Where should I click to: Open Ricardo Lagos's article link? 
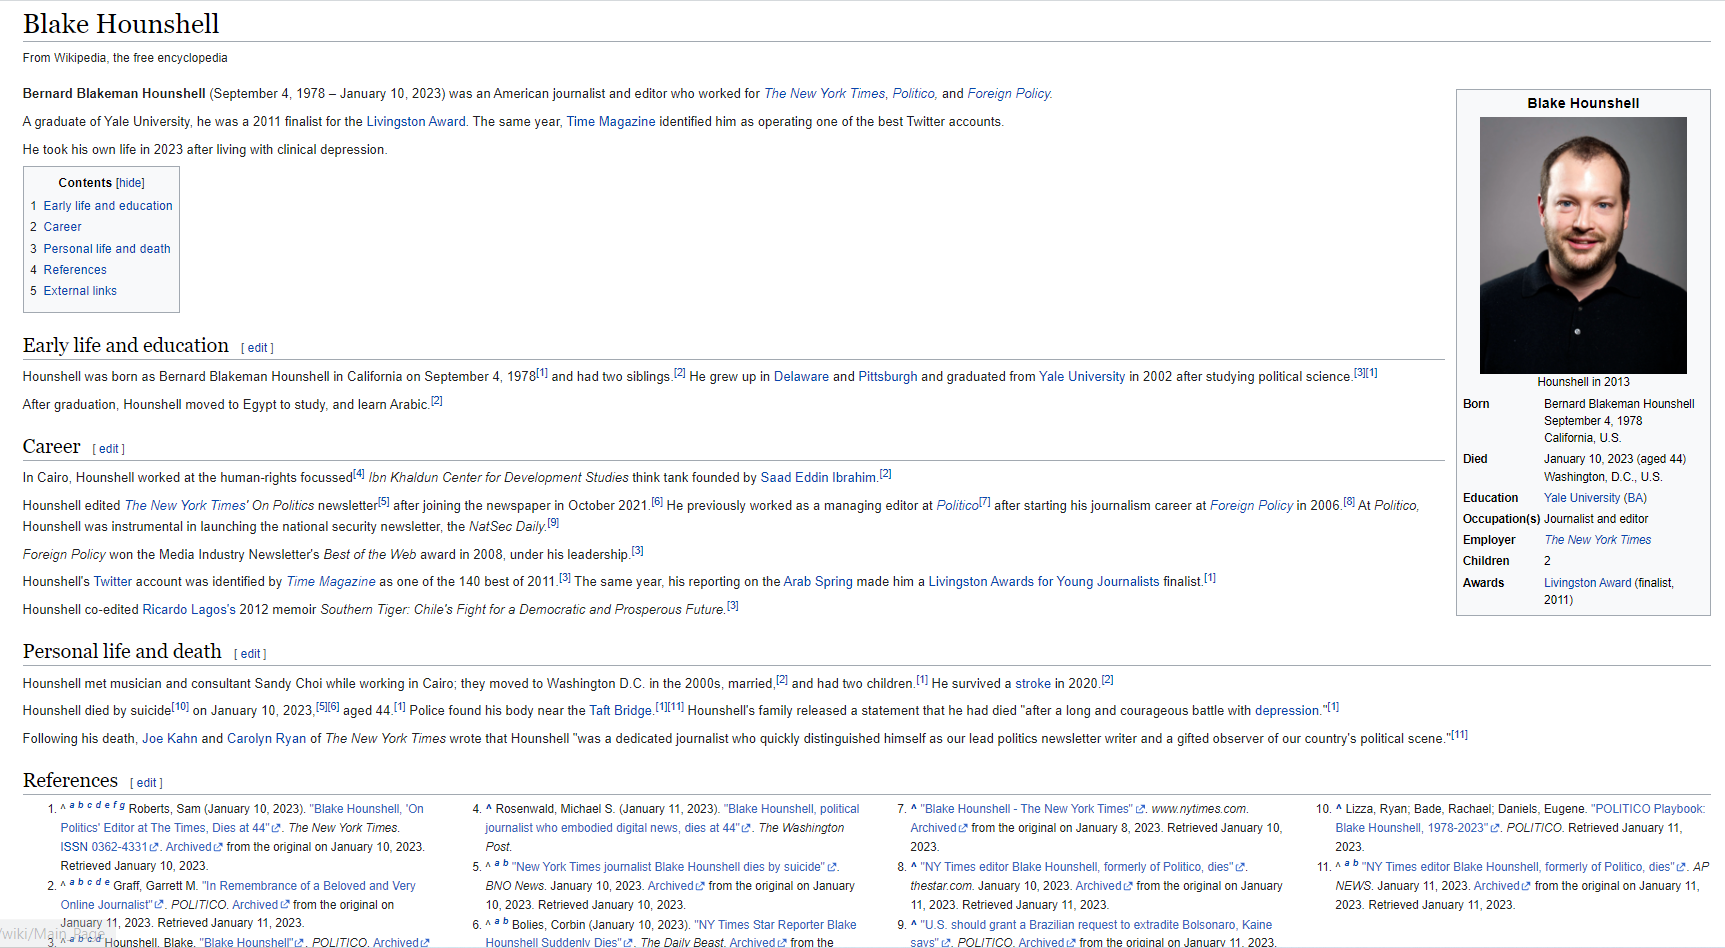click(x=189, y=610)
